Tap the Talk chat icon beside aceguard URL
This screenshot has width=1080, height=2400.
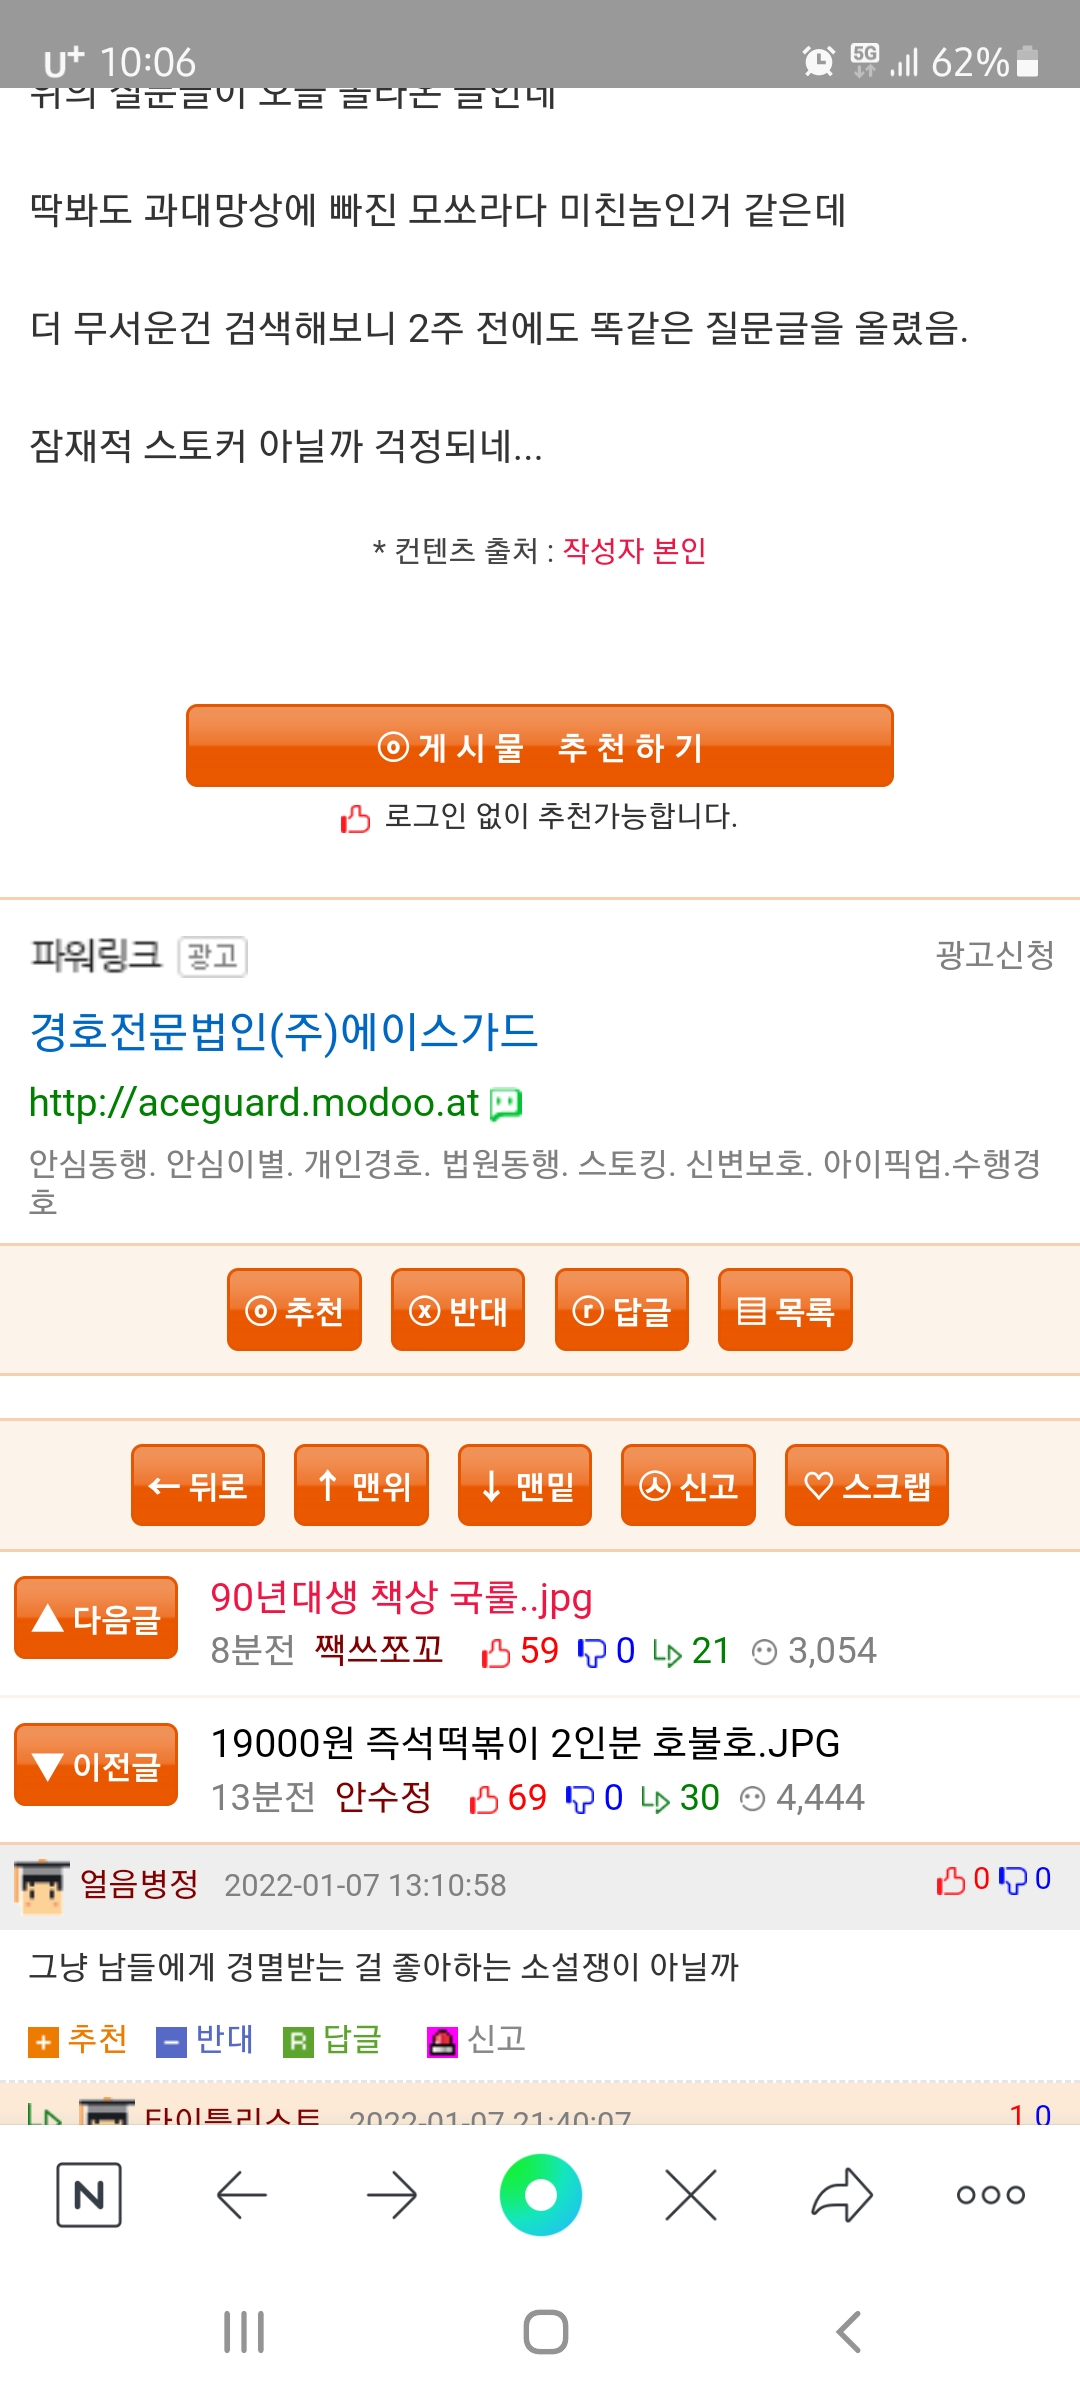506,1103
